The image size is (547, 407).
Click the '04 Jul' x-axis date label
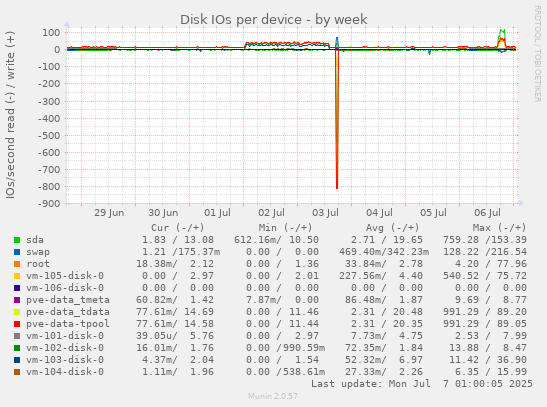pyautogui.click(x=380, y=213)
